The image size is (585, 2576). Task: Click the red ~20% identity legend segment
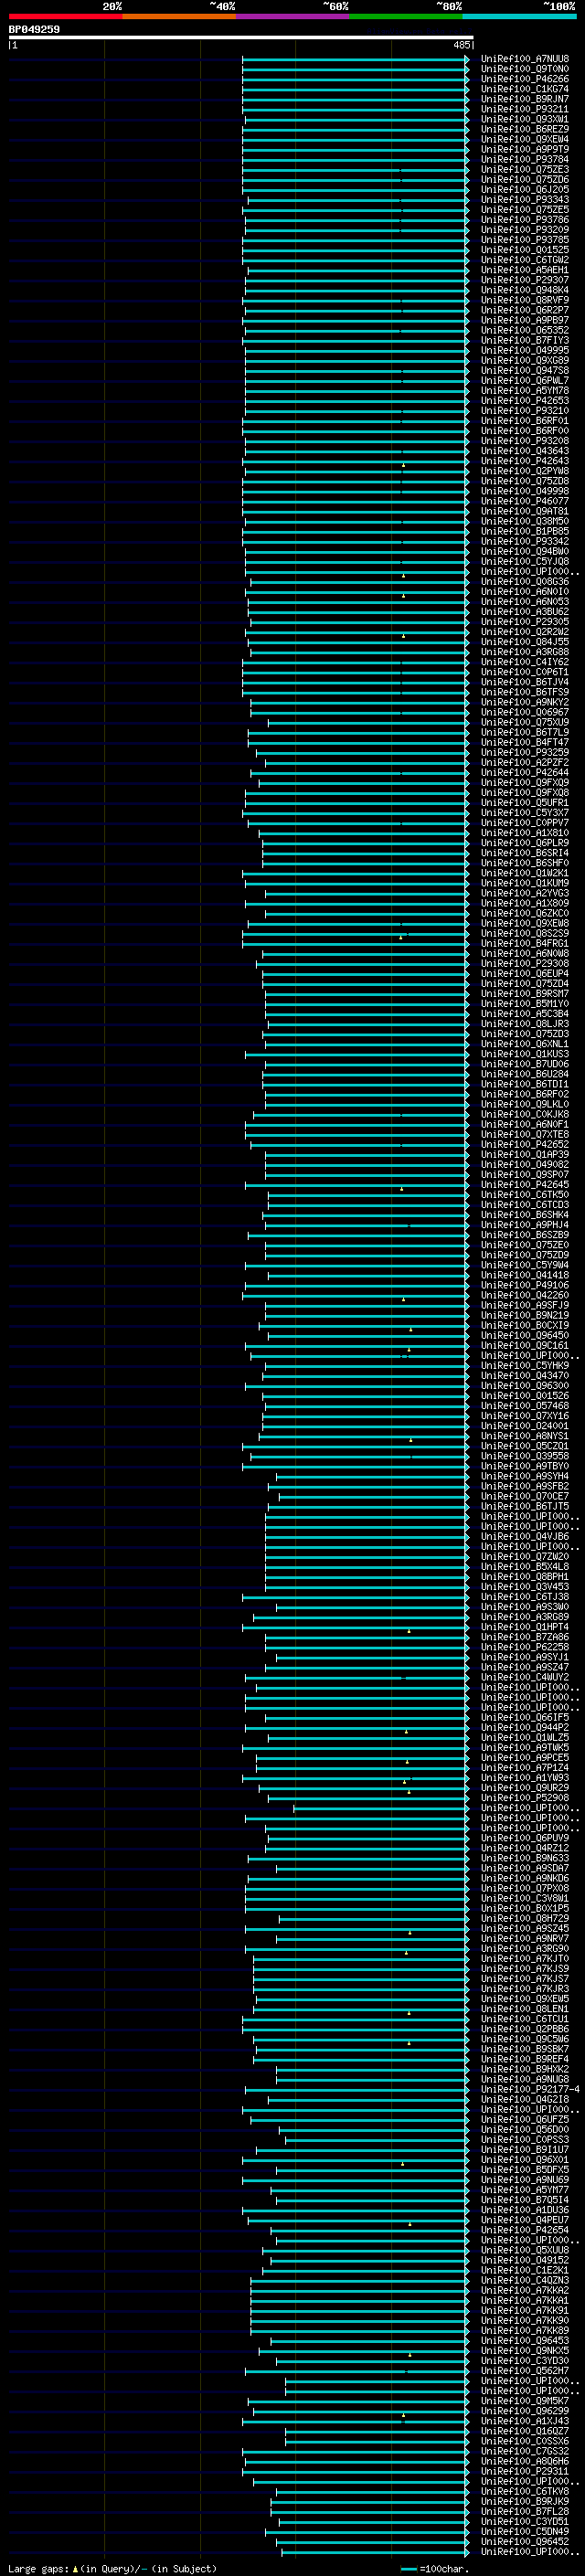[x=65, y=16]
